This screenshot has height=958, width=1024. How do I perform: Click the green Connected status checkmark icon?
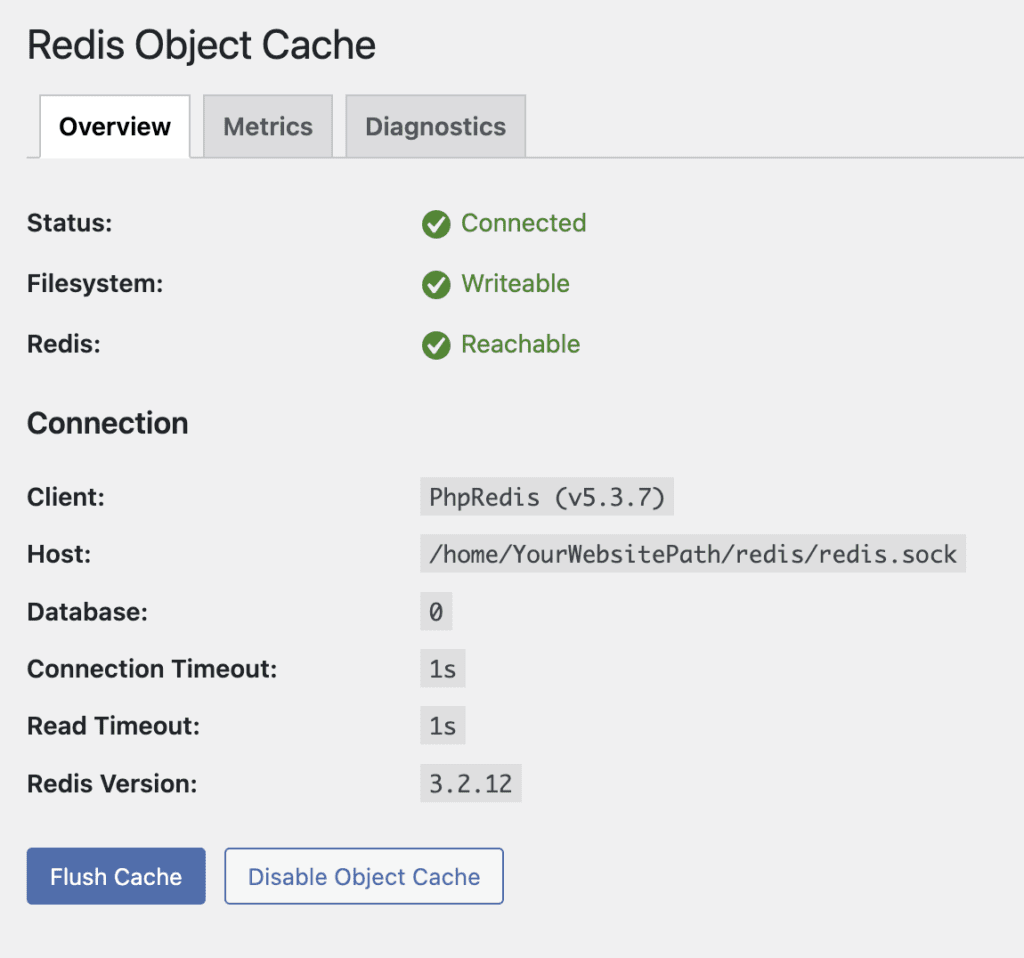coord(436,224)
